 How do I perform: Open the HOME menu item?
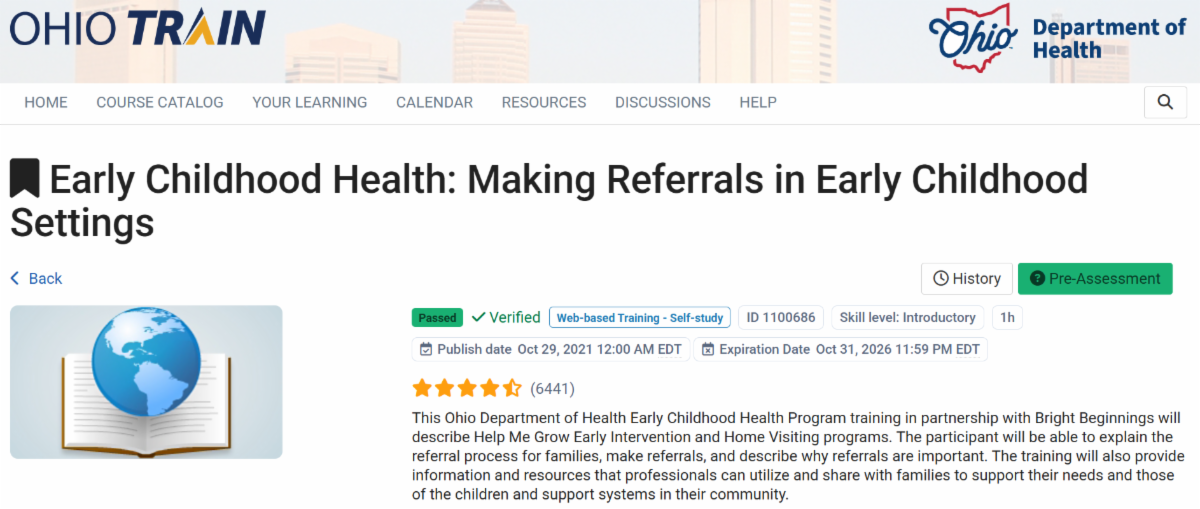point(46,102)
